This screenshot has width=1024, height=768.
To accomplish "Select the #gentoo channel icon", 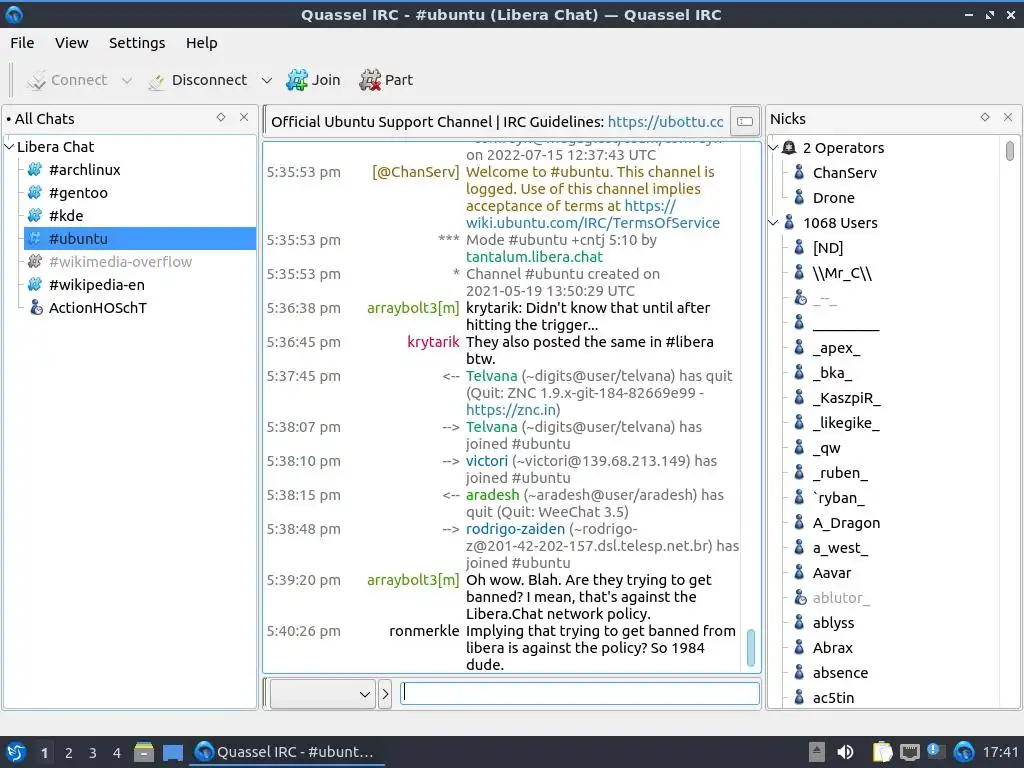I will click(x=35, y=193).
